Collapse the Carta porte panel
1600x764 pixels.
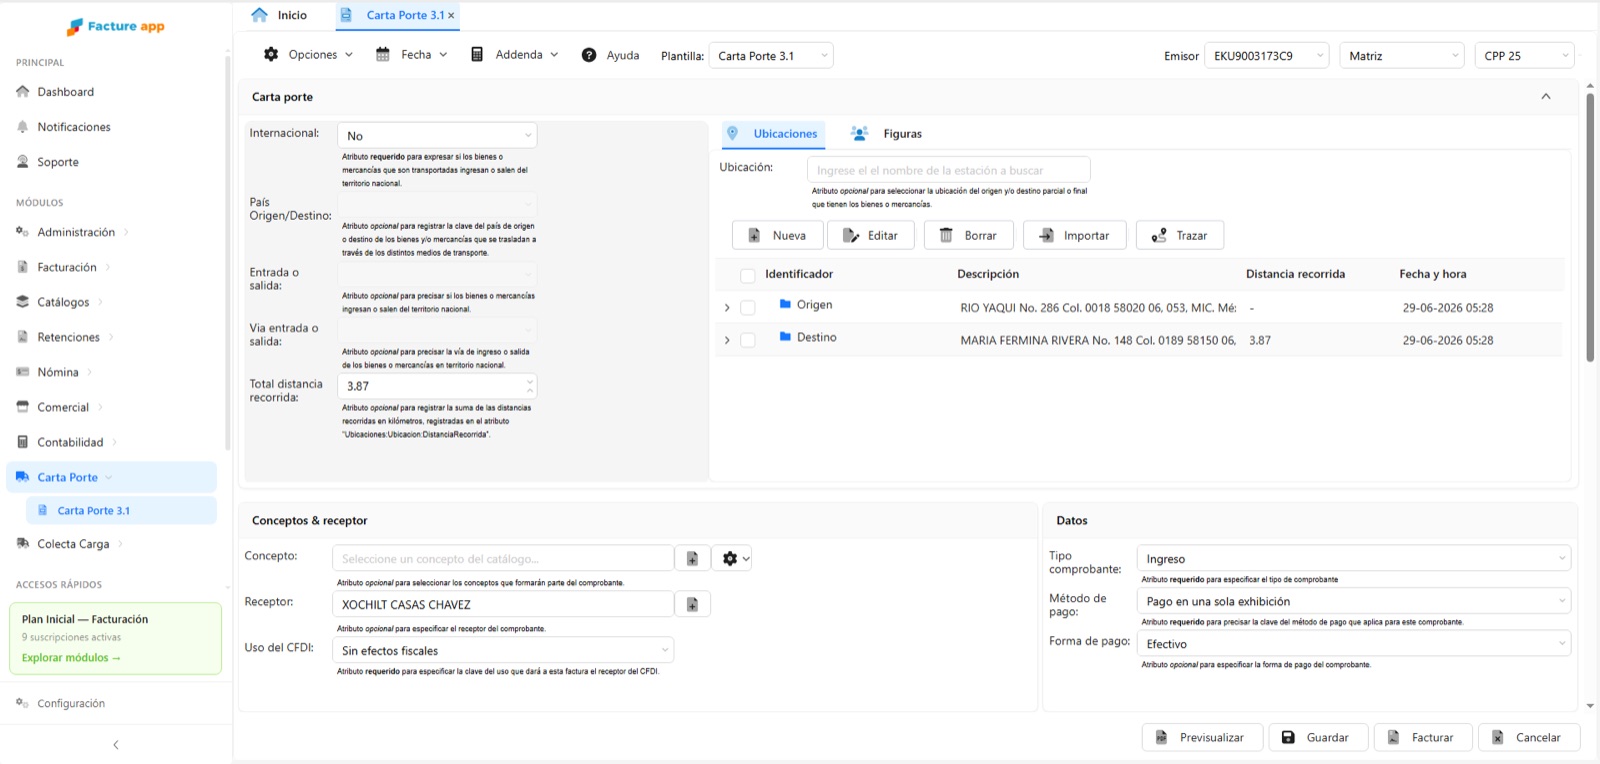tap(1546, 97)
